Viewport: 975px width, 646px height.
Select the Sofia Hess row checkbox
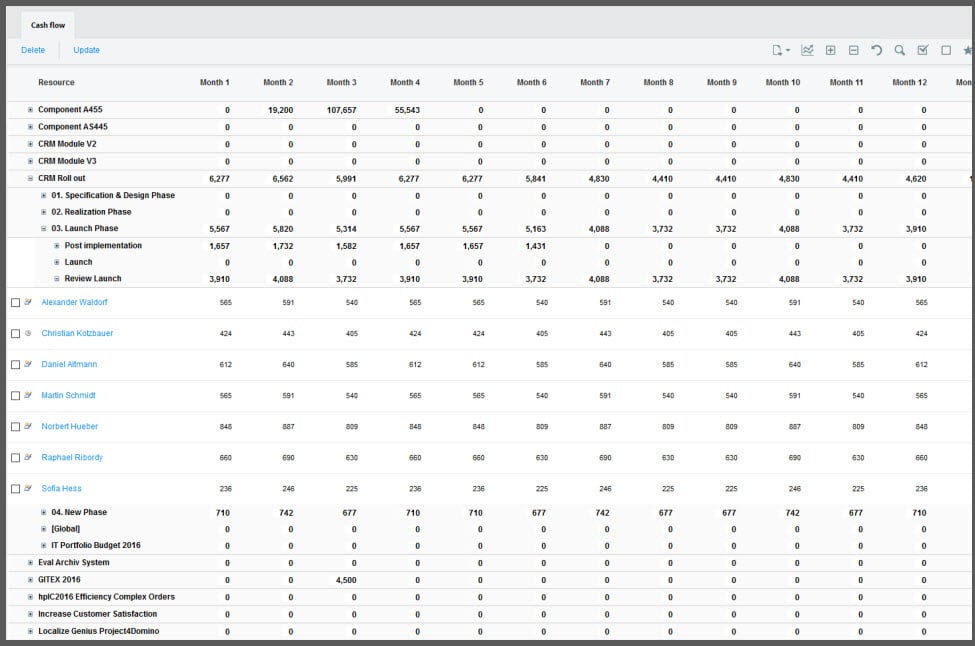coord(15,489)
